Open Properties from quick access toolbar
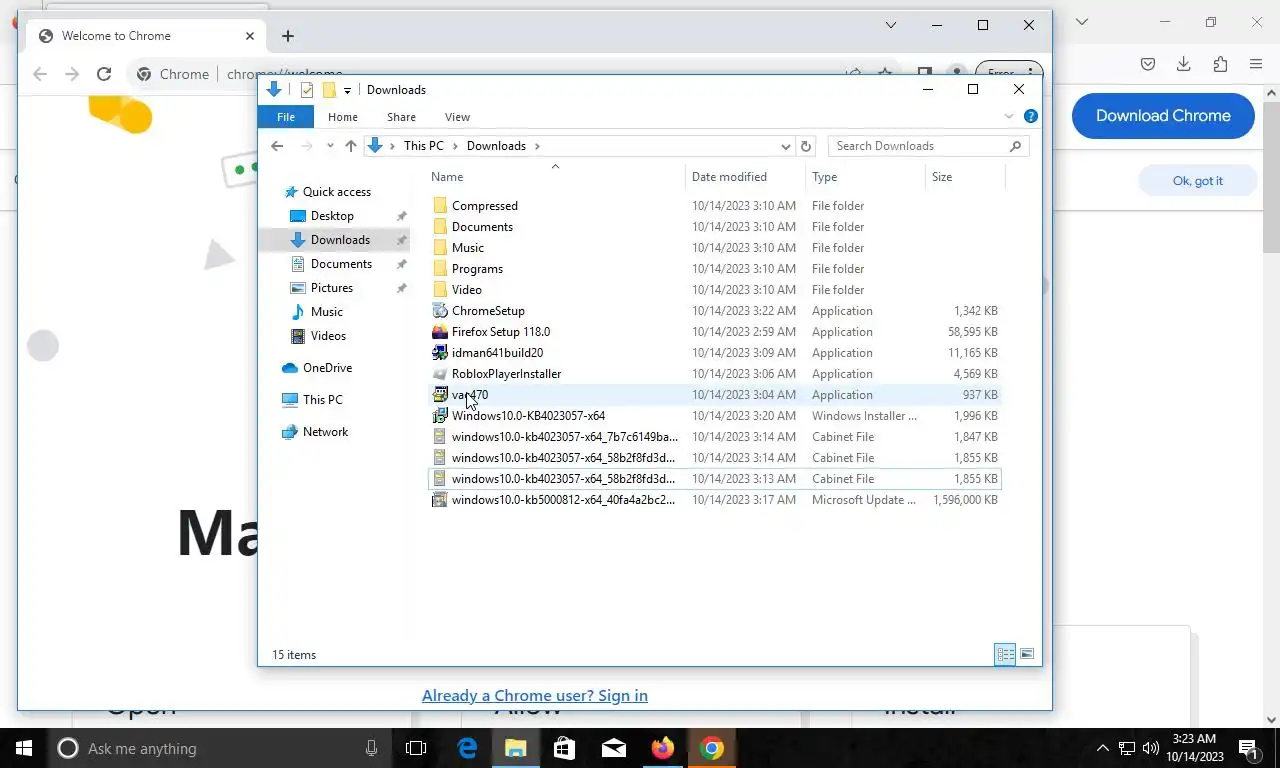Viewport: 1280px width, 768px height. point(307,90)
